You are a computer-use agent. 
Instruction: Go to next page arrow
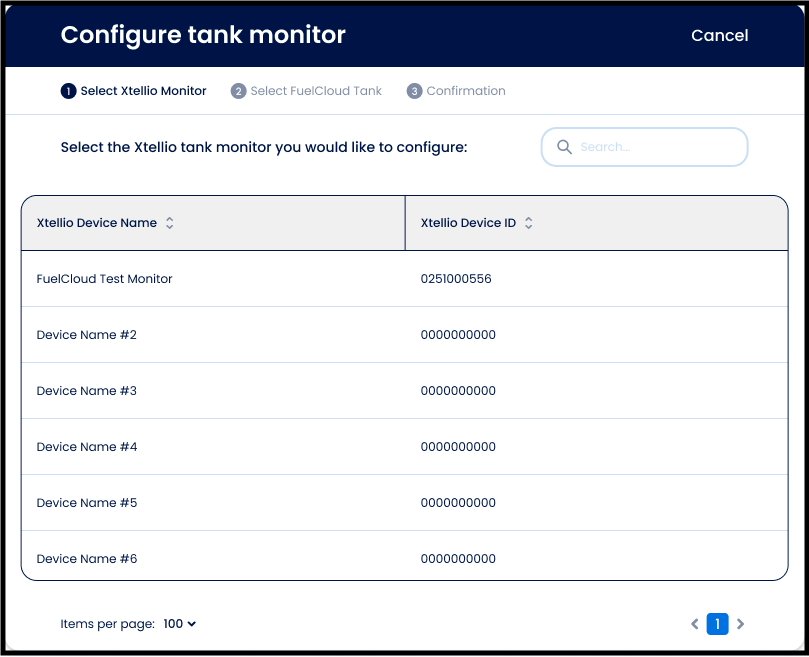tap(740, 624)
